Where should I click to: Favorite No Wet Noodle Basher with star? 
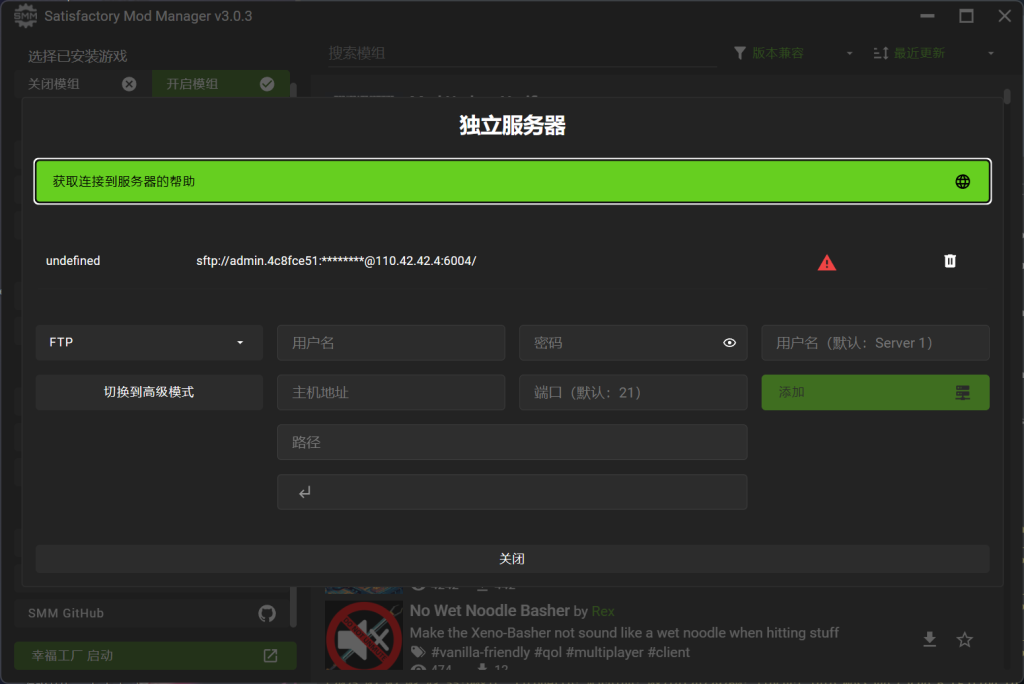[964, 640]
